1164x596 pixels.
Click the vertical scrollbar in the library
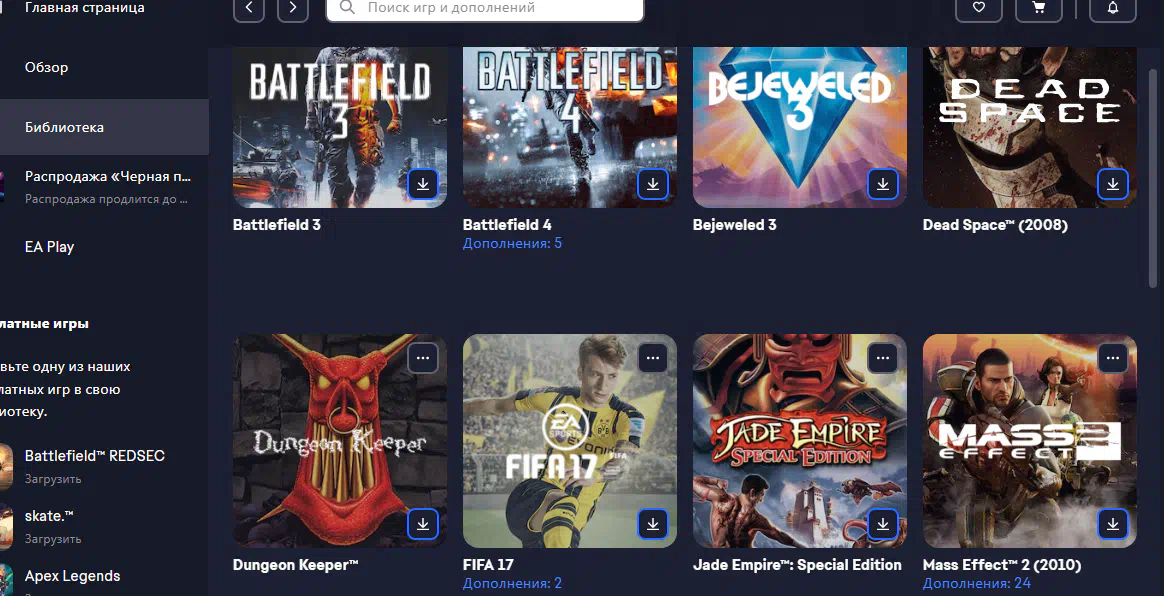pyautogui.click(x=1153, y=178)
